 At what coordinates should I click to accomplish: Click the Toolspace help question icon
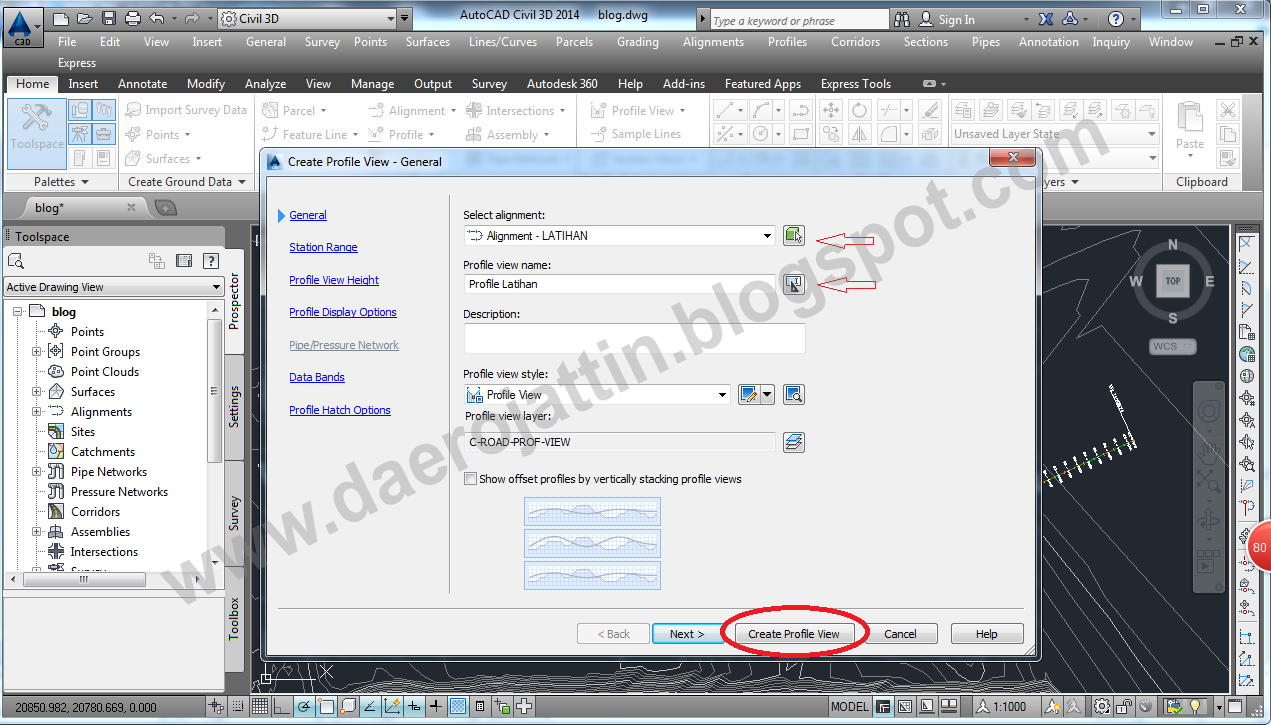[x=210, y=261]
